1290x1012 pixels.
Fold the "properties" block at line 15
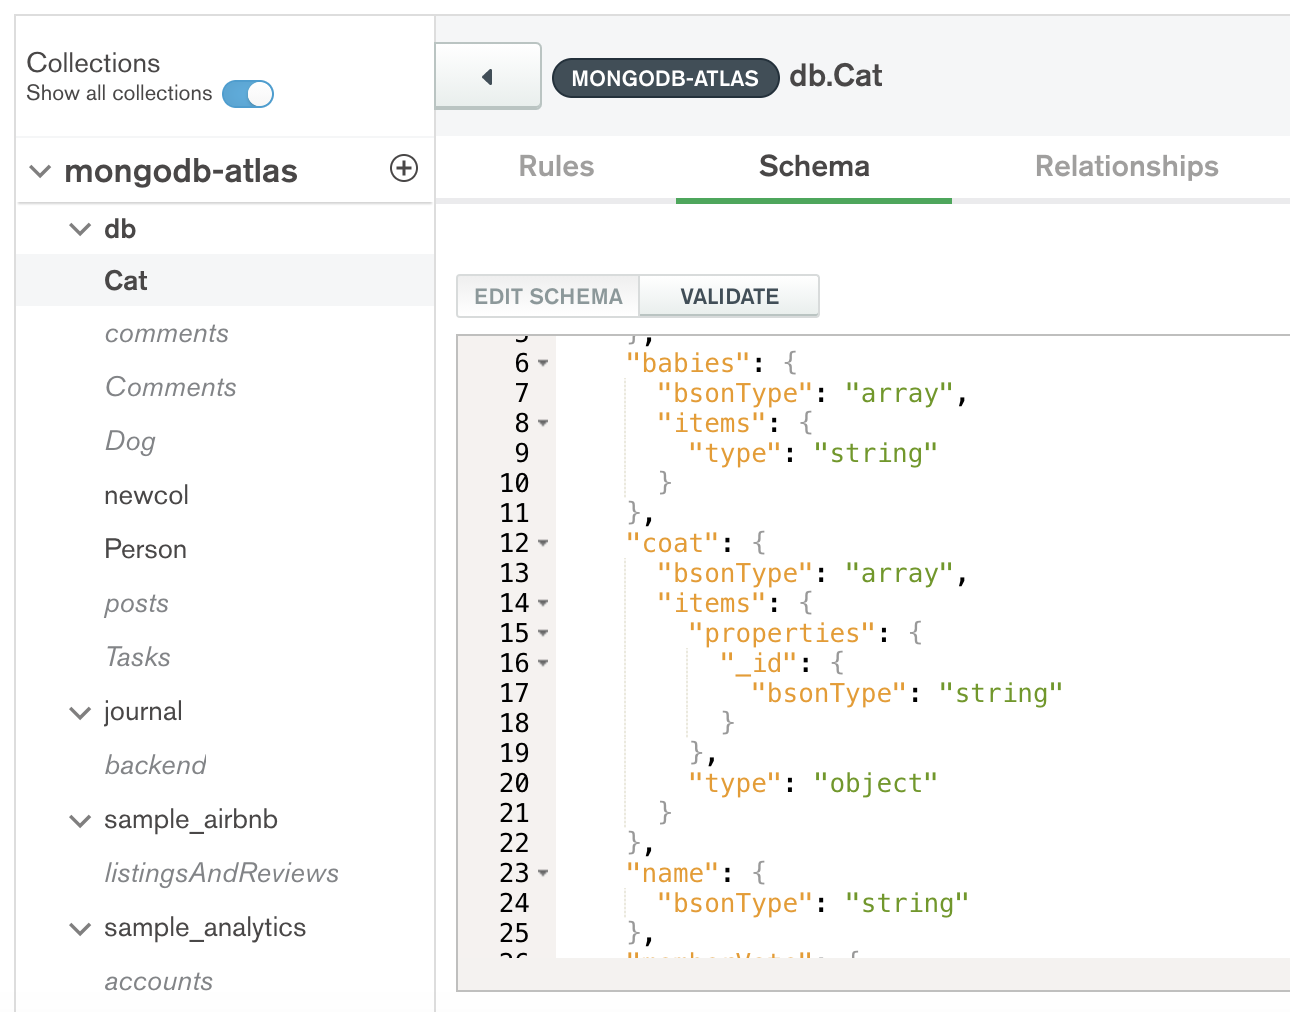tap(543, 633)
